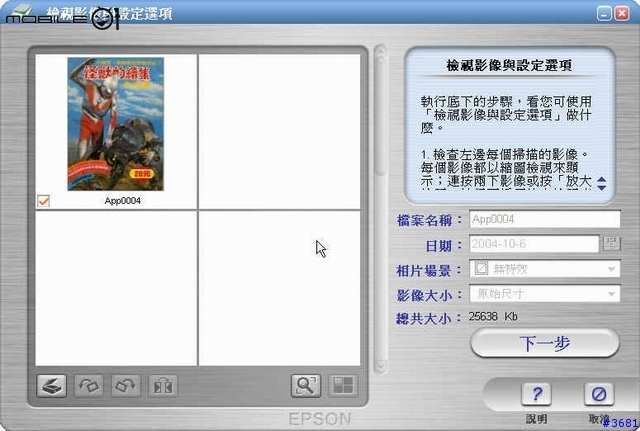Viewport: 640px width, 431px height.
Task: Click the magnifier zoom preview icon
Action: [306, 386]
